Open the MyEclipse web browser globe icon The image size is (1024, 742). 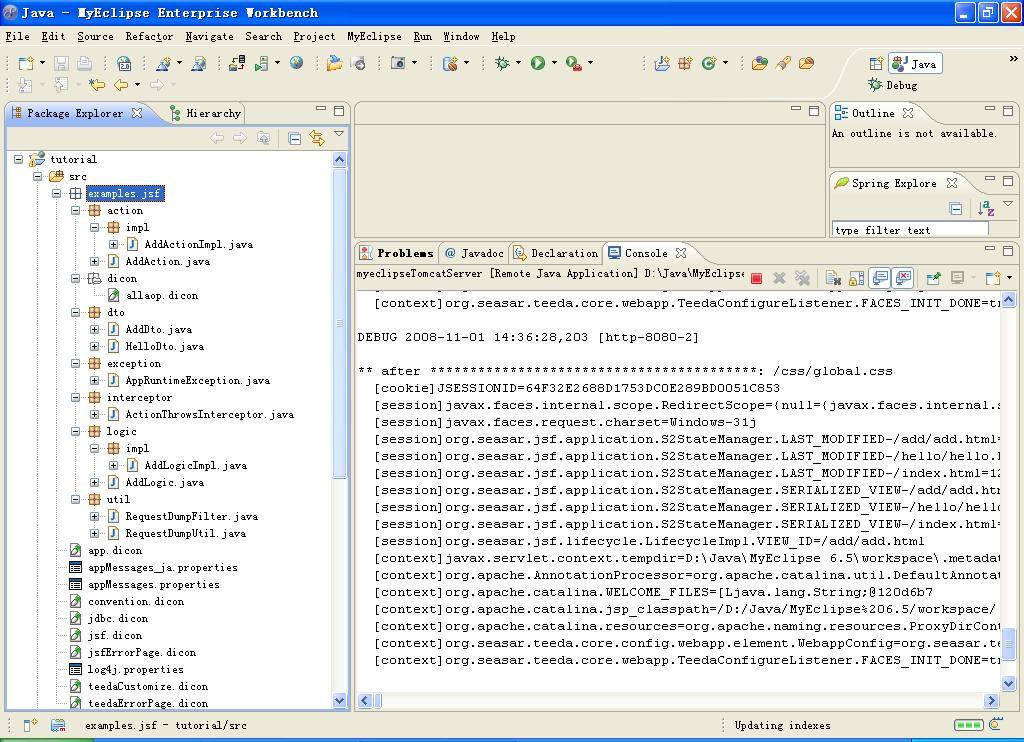tap(296, 63)
